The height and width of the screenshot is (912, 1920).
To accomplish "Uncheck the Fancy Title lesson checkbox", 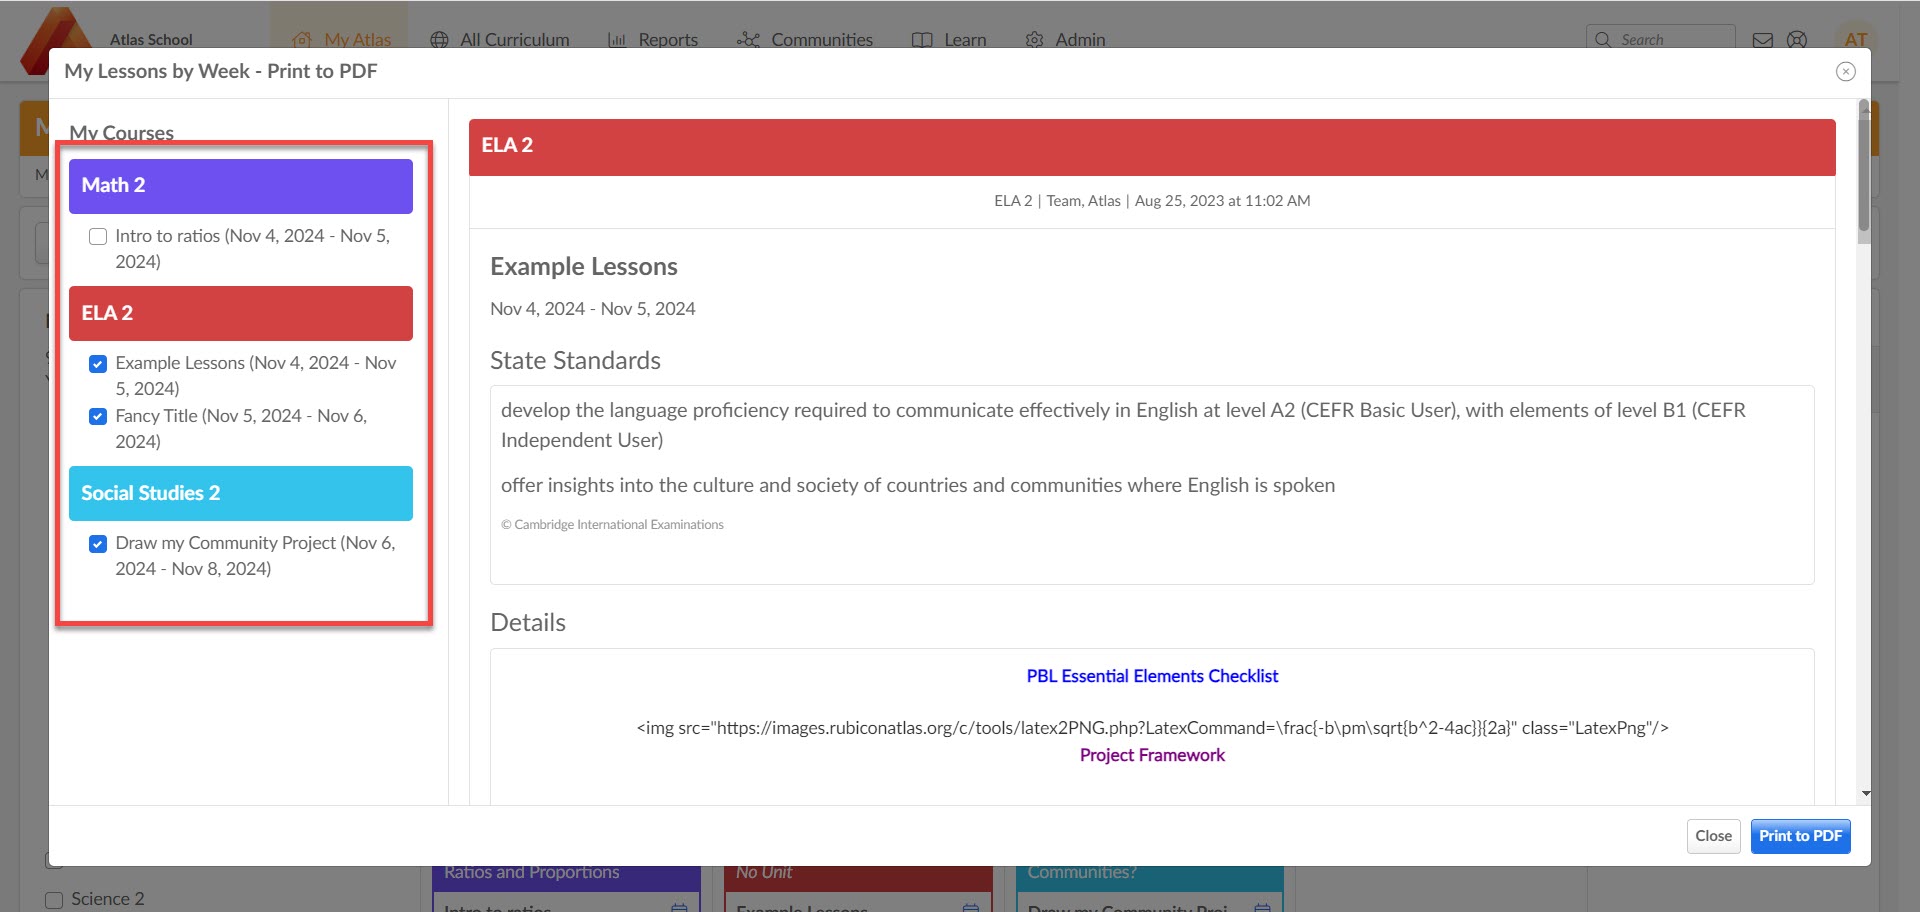I will [98, 417].
